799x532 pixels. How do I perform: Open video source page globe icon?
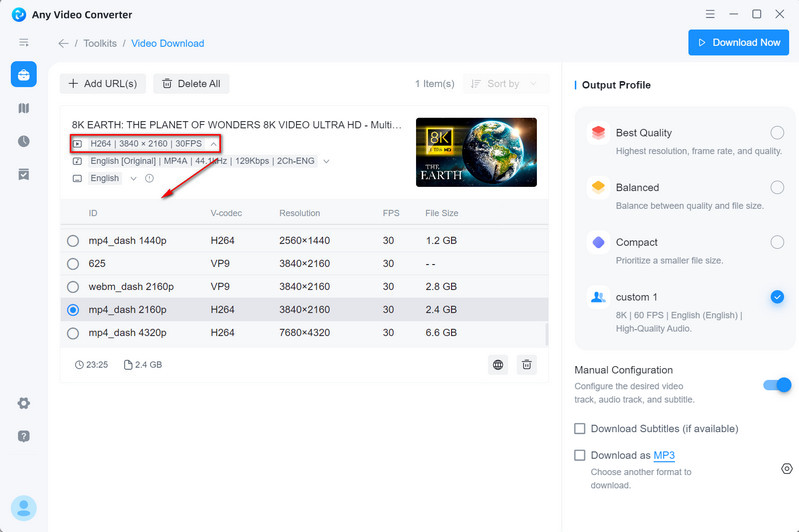click(x=498, y=365)
